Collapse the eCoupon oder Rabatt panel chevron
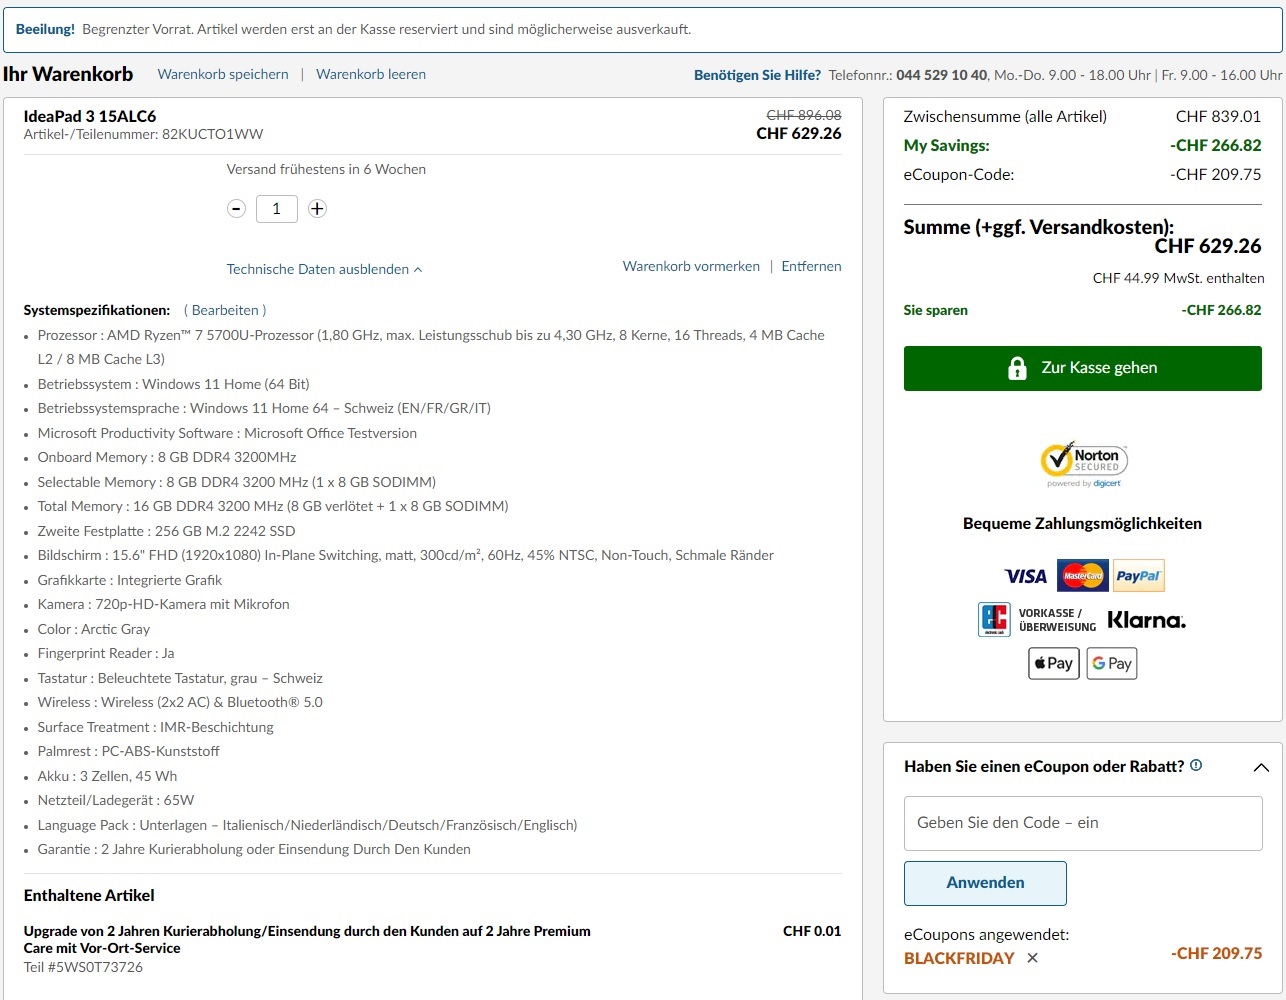The width and height of the screenshot is (1286, 1000). (1261, 767)
